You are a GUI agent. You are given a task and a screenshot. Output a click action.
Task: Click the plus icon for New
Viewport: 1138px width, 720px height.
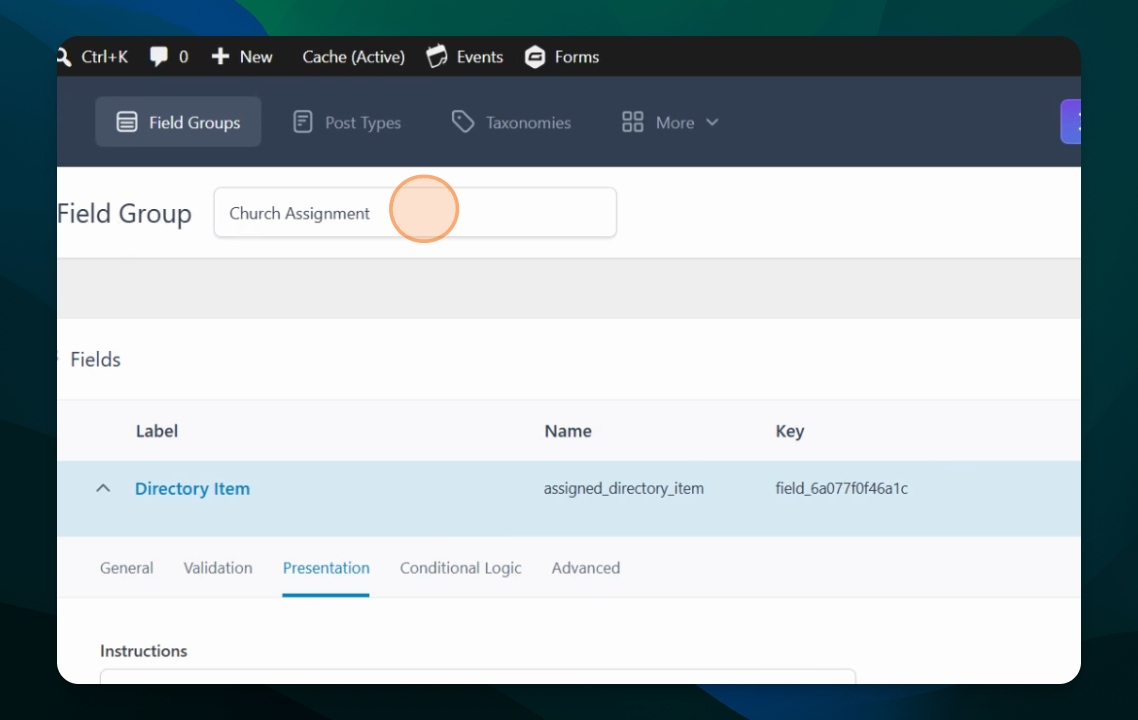coord(220,57)
